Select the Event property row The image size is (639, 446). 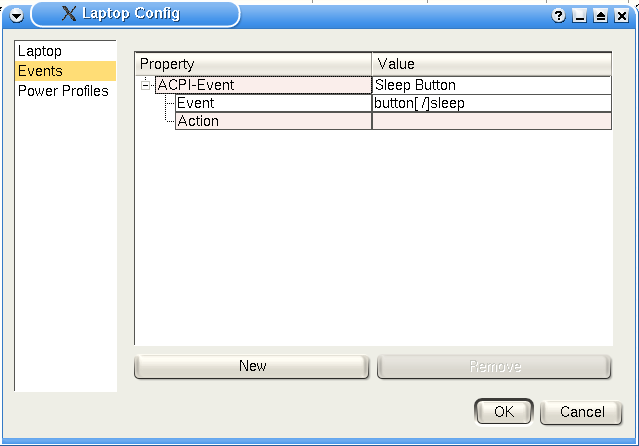(x=273, y=103)
